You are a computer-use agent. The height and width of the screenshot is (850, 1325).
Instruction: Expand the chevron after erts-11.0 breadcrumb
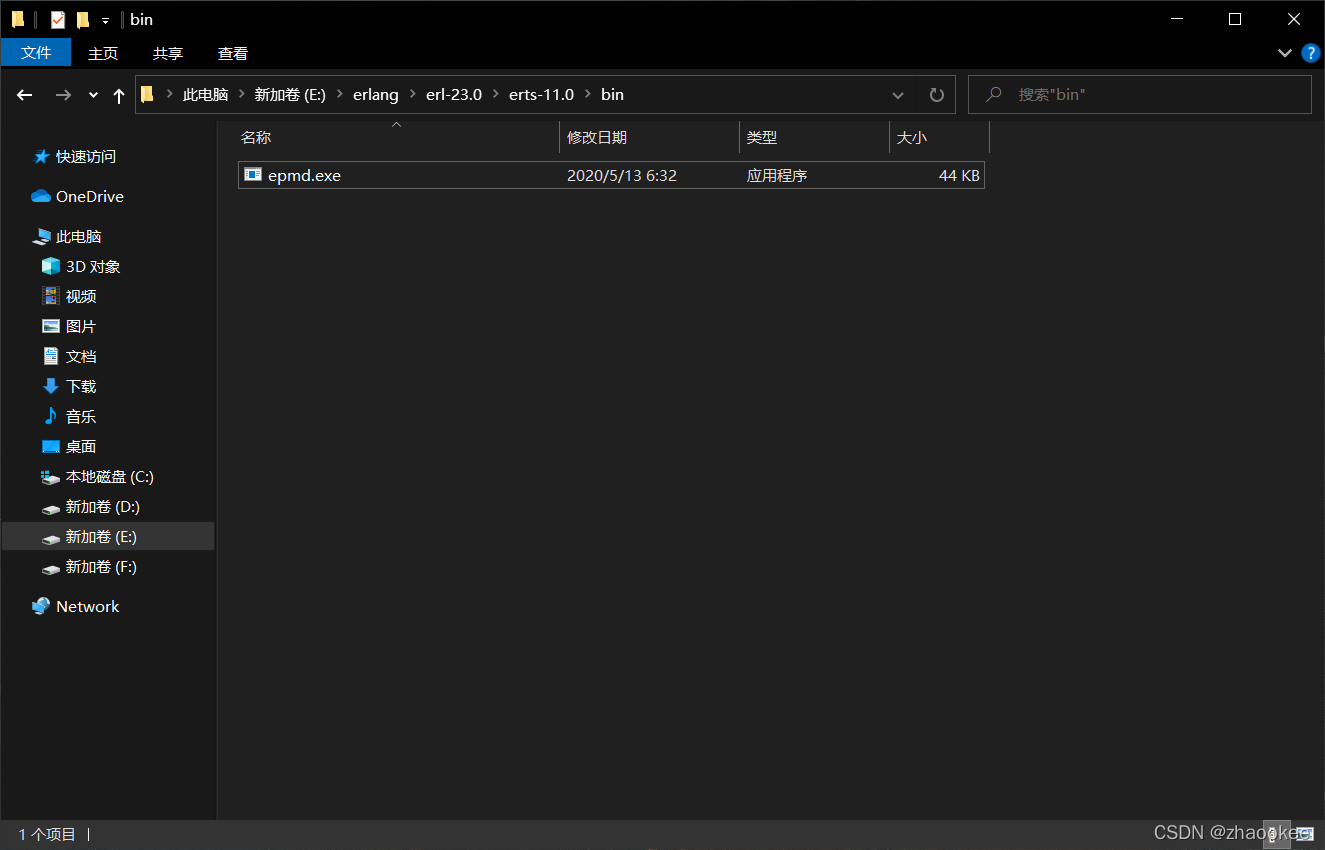pyautogui.click(x=587, y=95)
